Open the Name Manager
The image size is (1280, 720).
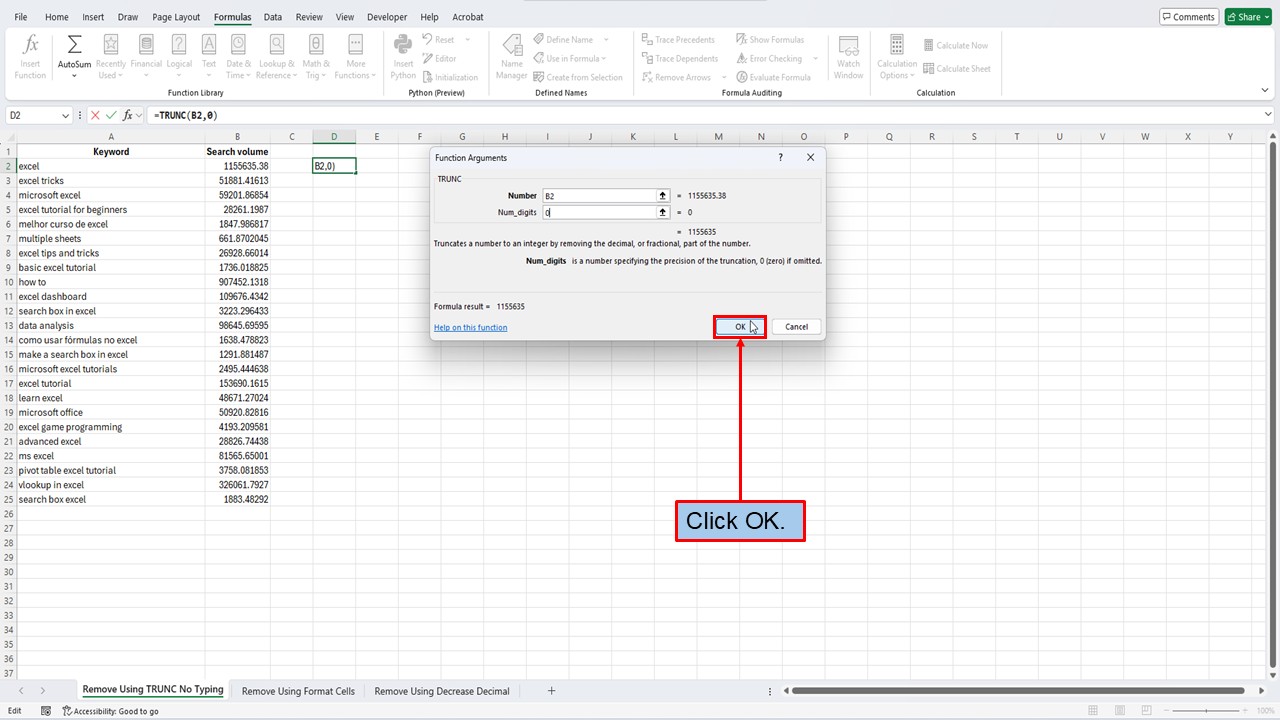coord(511,57)
